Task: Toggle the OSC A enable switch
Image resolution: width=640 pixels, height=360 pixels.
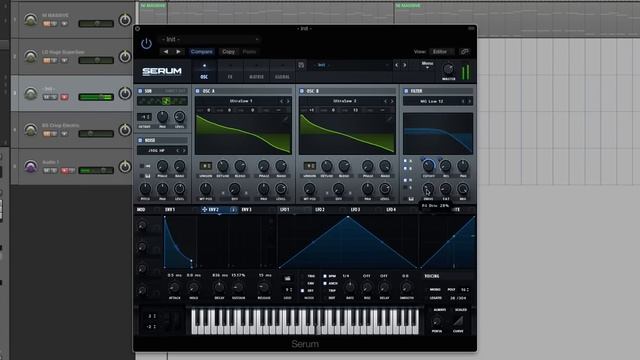Action: (198, 91)
